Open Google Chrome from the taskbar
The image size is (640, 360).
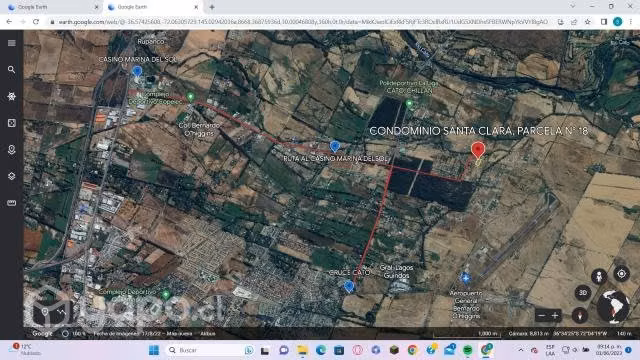(412, 350)
